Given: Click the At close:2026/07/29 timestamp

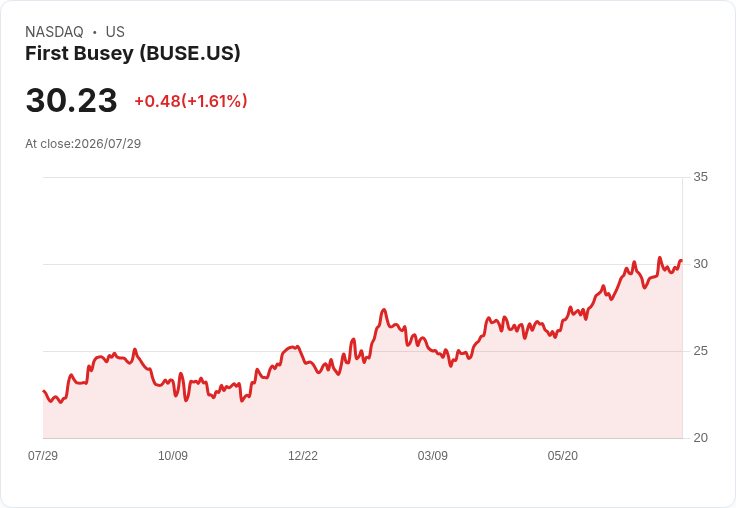Looking at the screenshot, I should 83,144.
